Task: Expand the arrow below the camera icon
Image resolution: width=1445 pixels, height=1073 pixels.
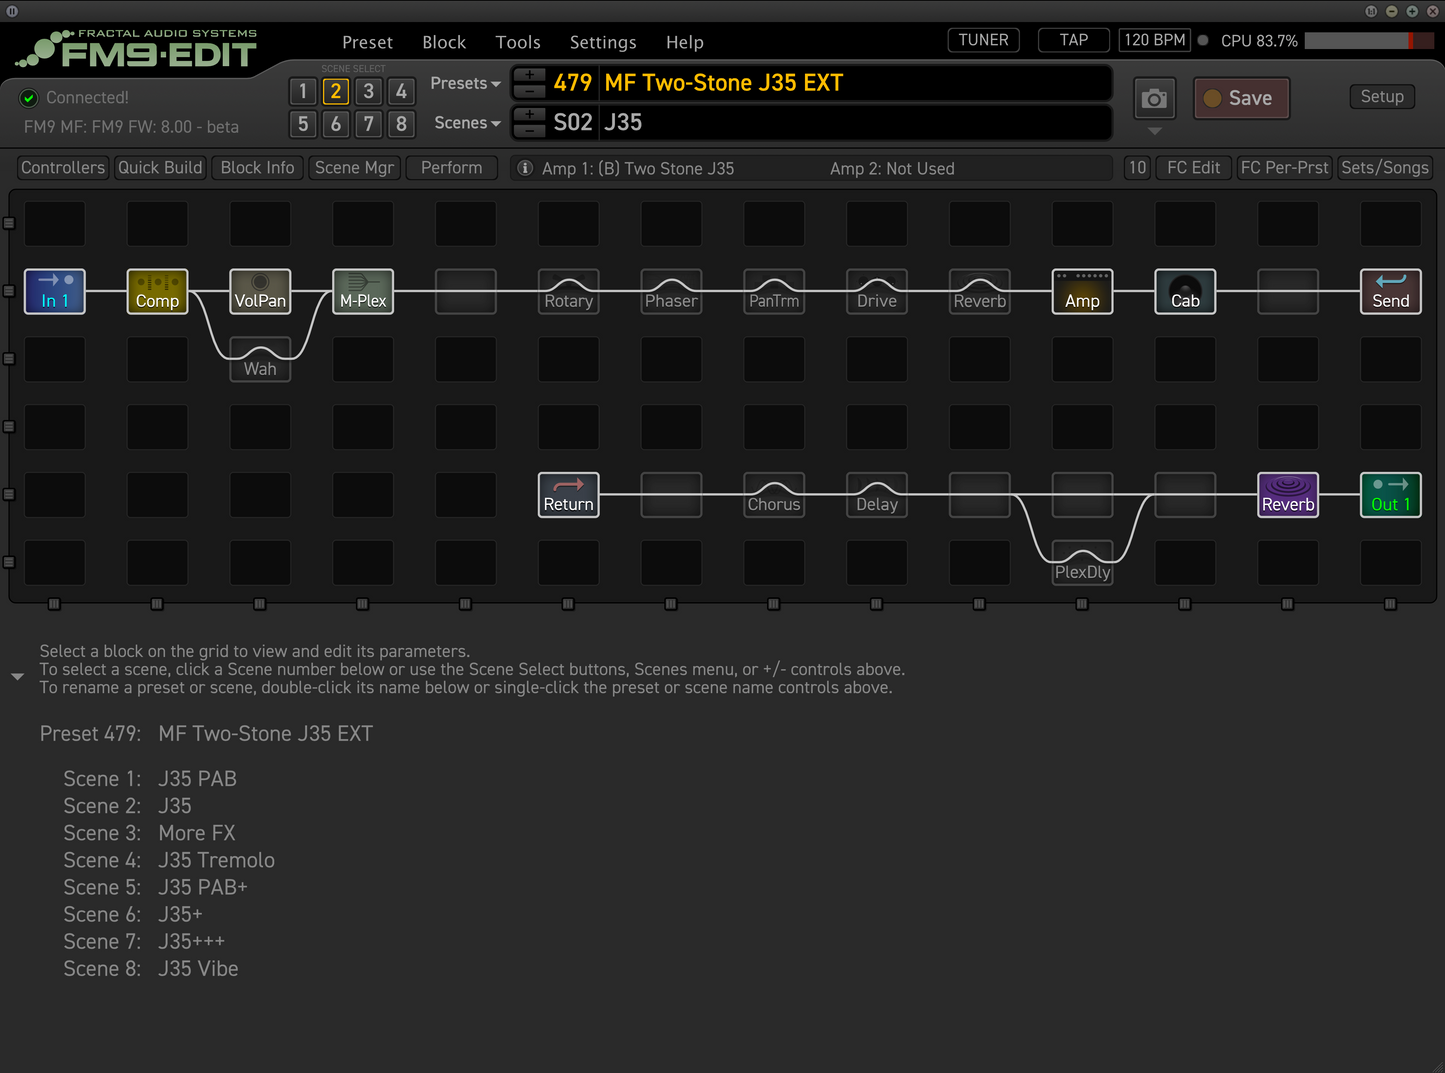Action: pyautogui.click(x=1155, y=131)
